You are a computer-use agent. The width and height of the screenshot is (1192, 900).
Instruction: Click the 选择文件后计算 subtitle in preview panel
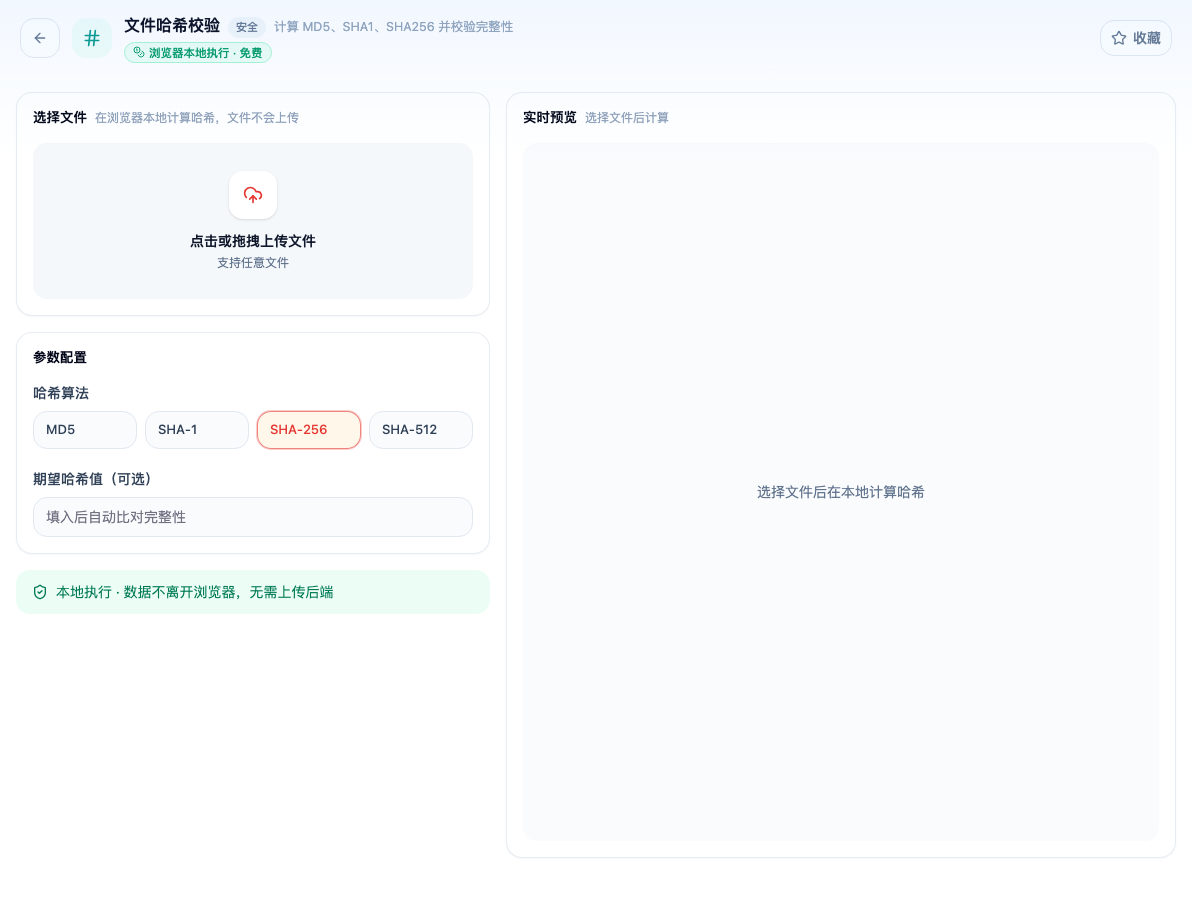(x=627, y=118)
